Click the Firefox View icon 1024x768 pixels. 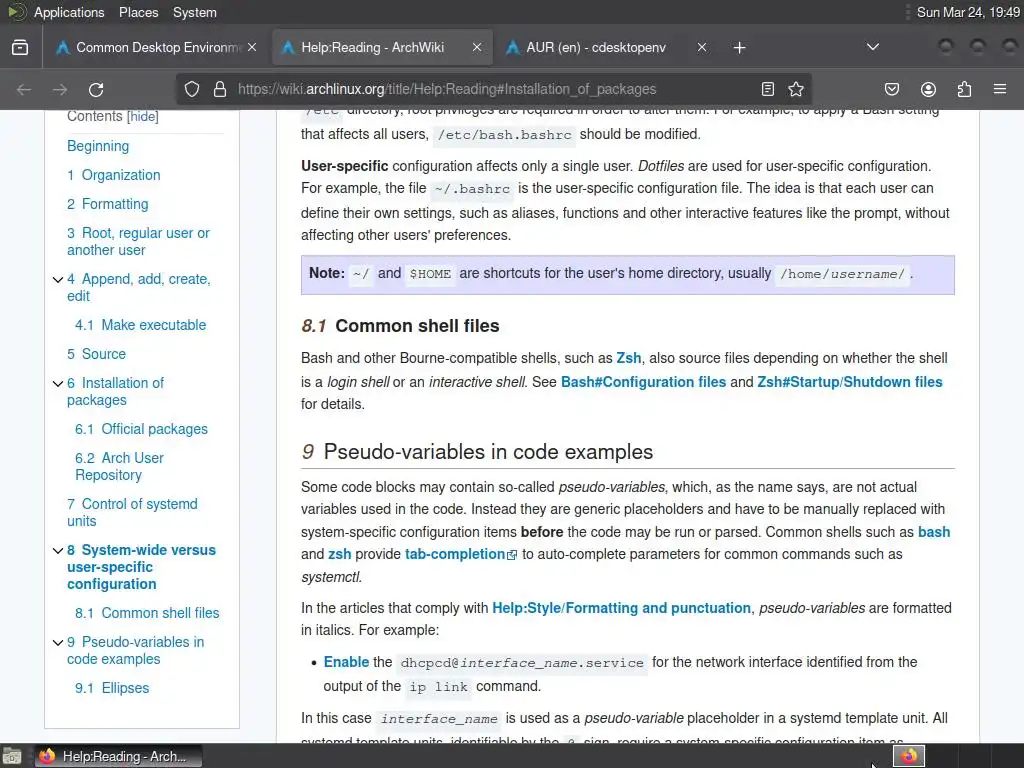(20, 48)
